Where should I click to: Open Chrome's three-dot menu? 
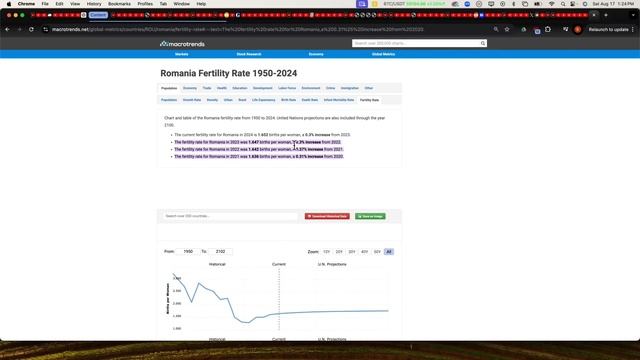[633, 29]
